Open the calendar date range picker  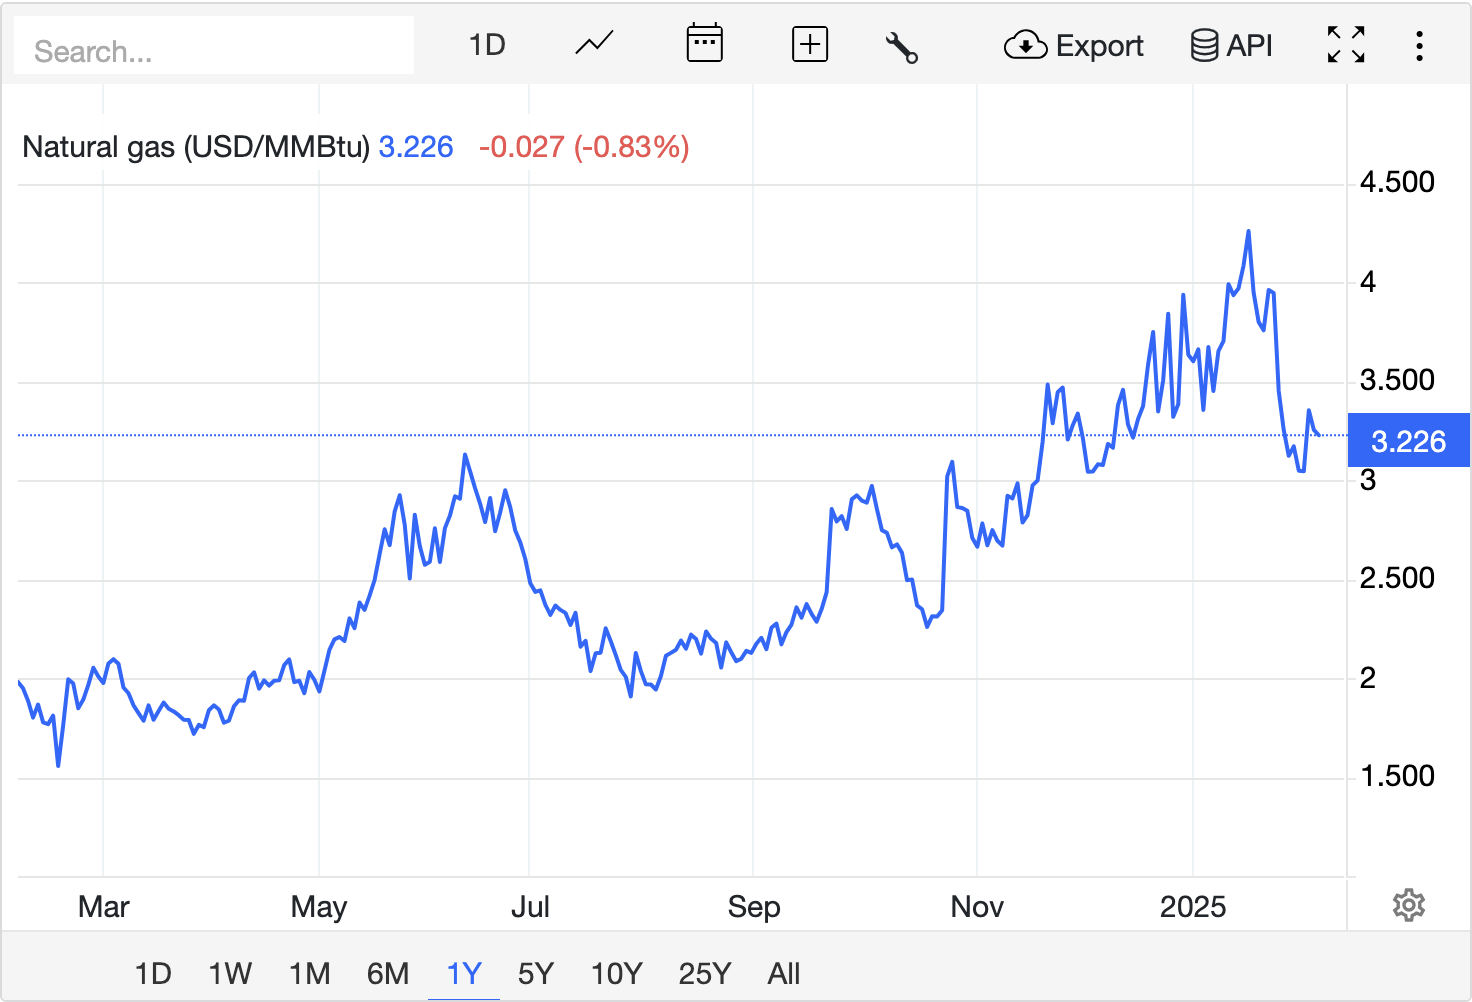click(x=704, y=45)
